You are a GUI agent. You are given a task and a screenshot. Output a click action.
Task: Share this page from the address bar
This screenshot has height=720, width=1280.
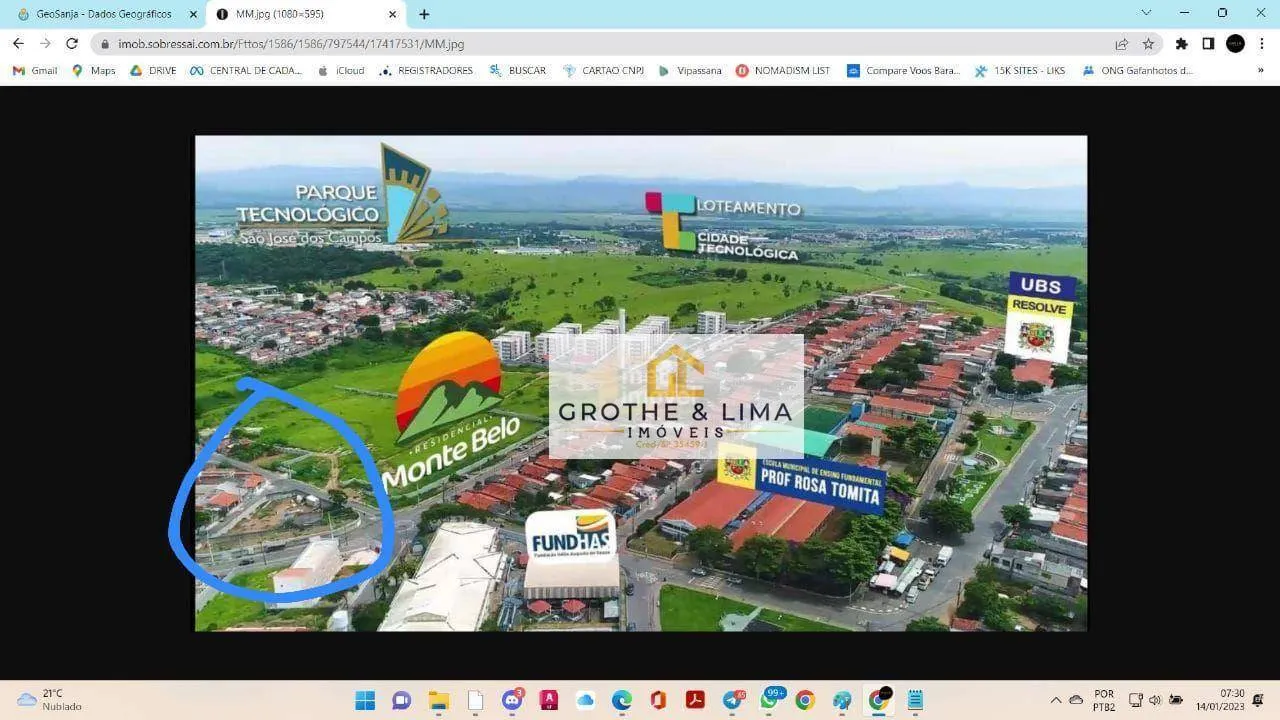click(1122, 44)
